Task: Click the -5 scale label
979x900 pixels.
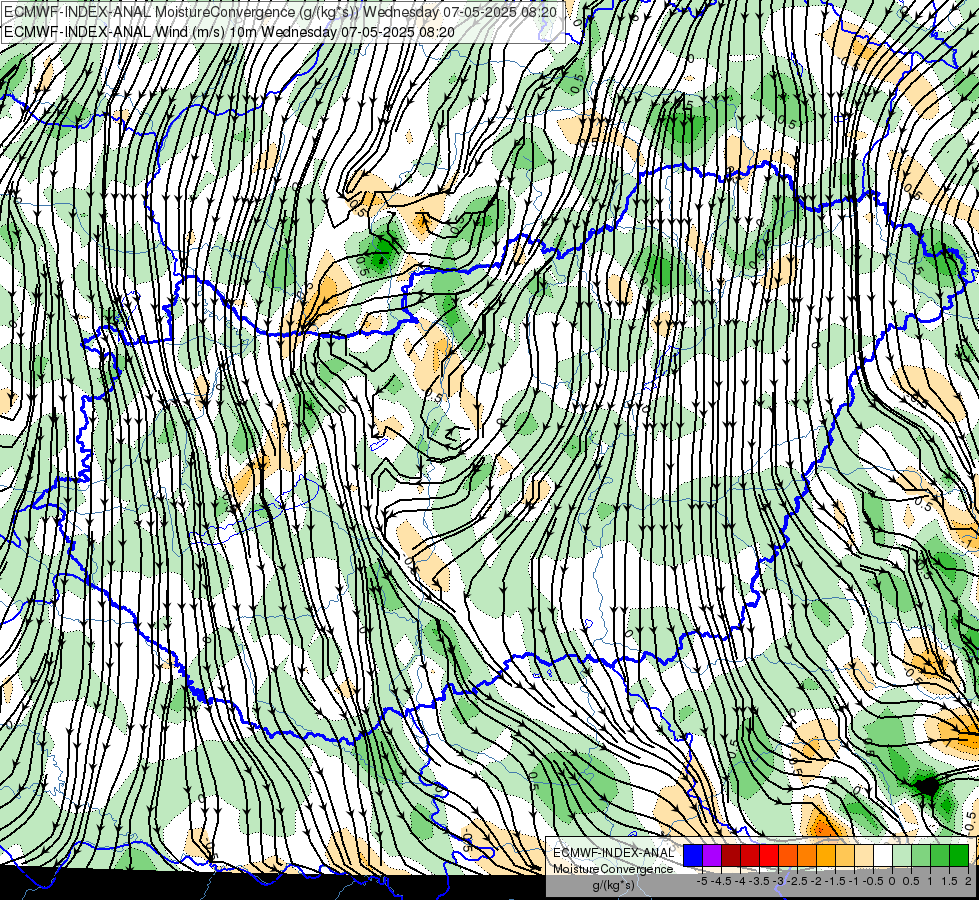Action: tap(702, 881)
